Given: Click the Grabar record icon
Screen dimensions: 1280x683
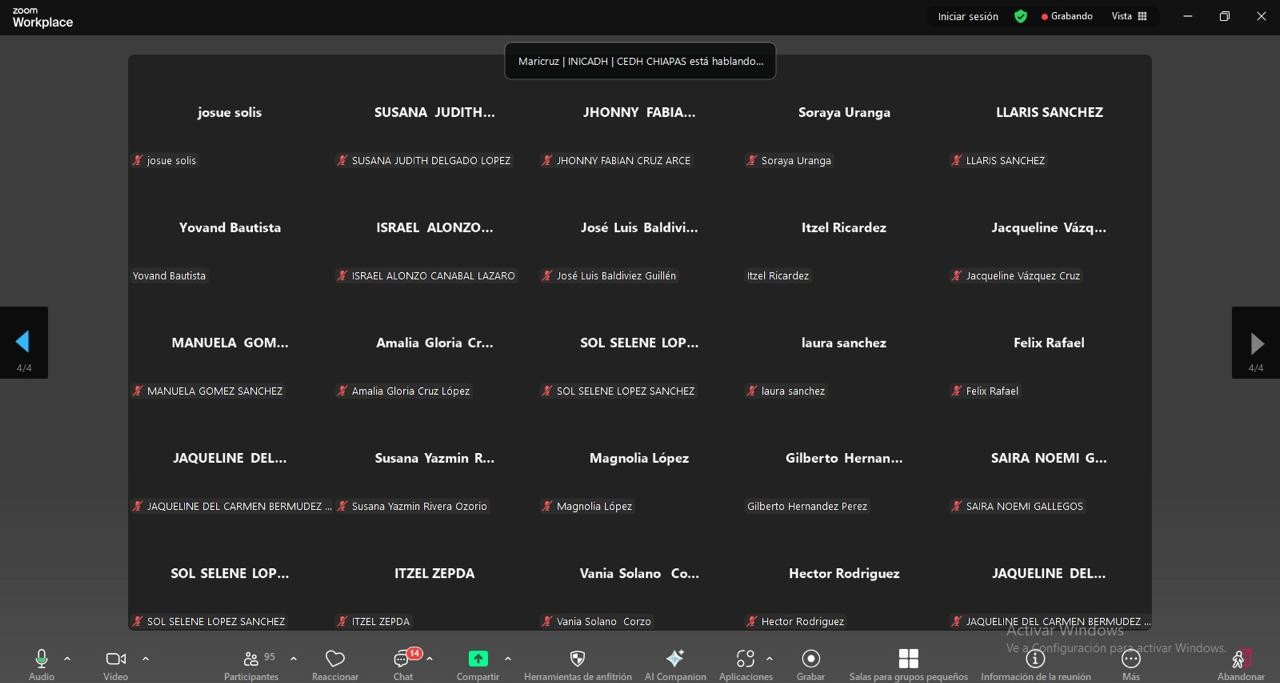Looking at the screenshot, I should (810, 659).
